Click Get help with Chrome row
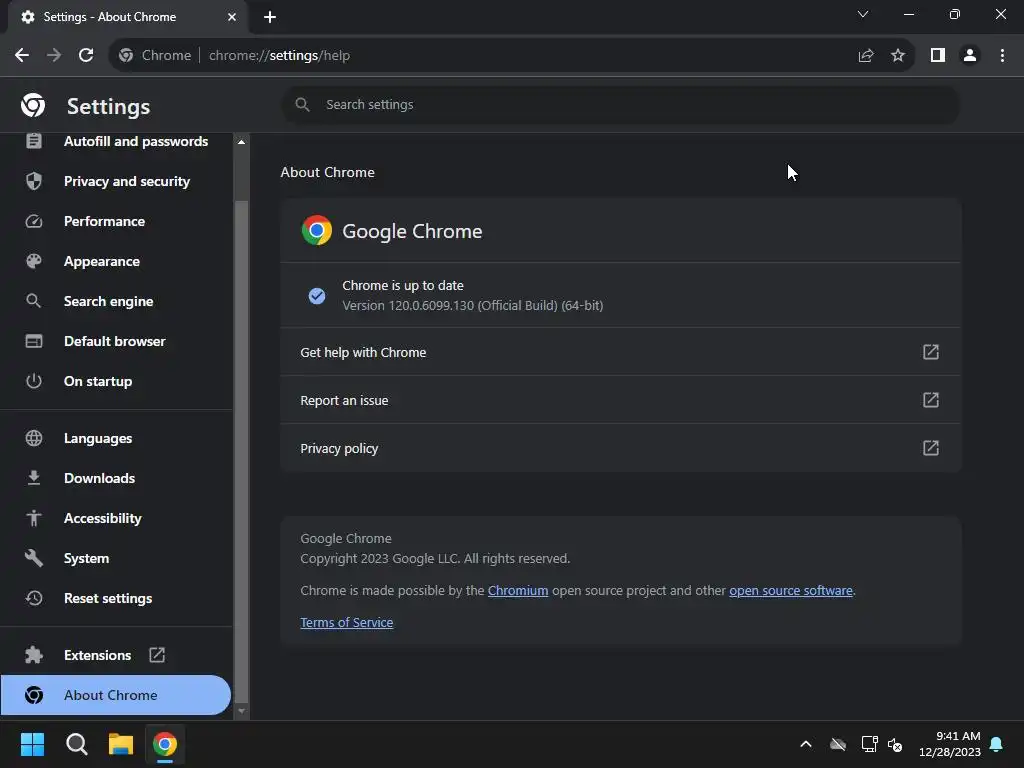1024x768 pixels. [620, 352]
